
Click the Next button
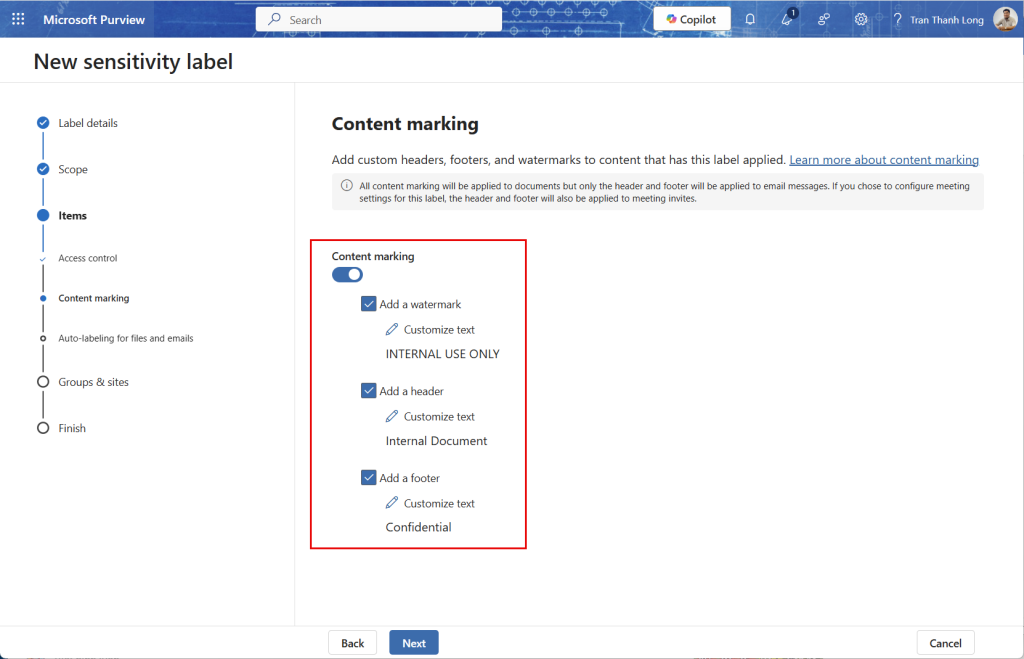pyautogui.click(x=413, y=643)
